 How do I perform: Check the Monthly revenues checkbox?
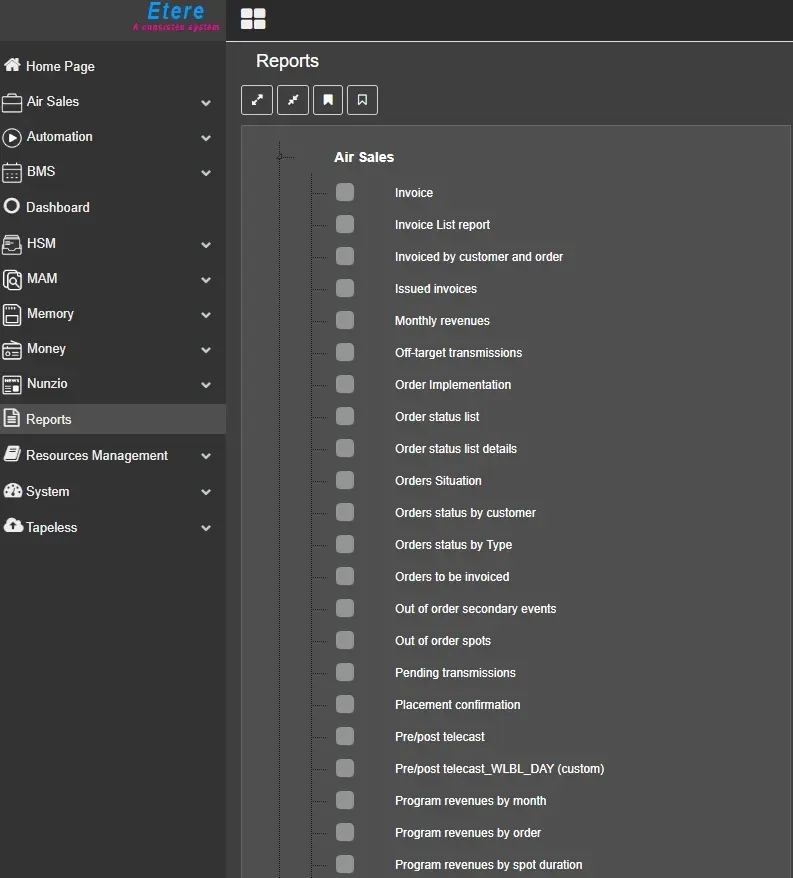tap(345, 321)
